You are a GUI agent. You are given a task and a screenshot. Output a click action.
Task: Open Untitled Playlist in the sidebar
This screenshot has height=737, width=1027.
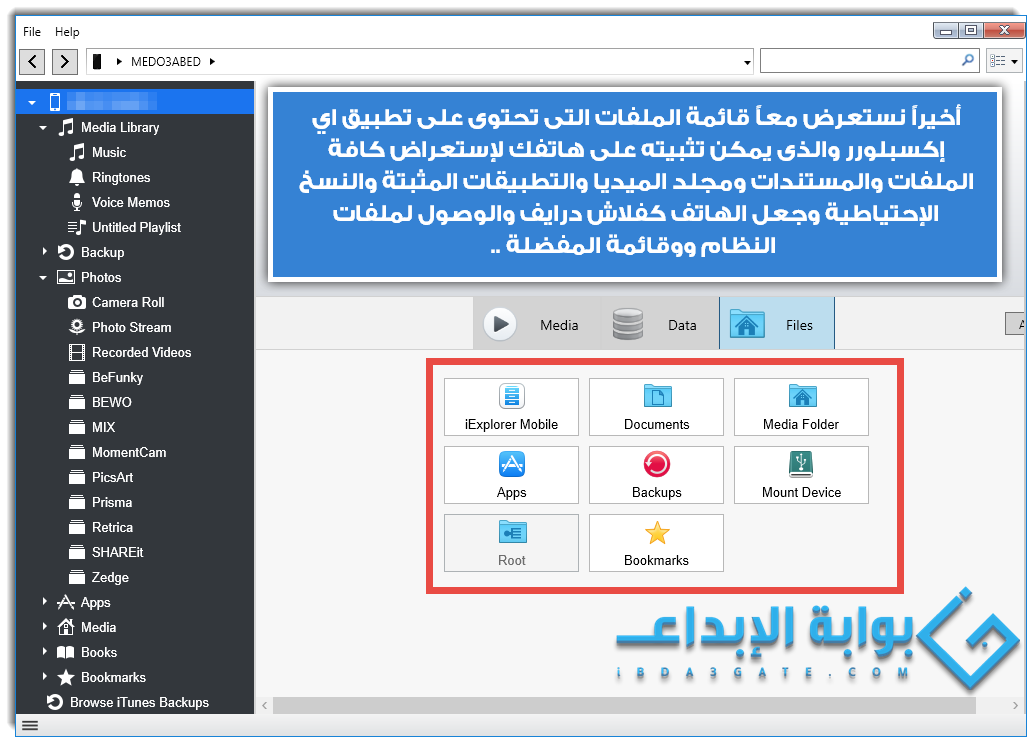[136, 227]
